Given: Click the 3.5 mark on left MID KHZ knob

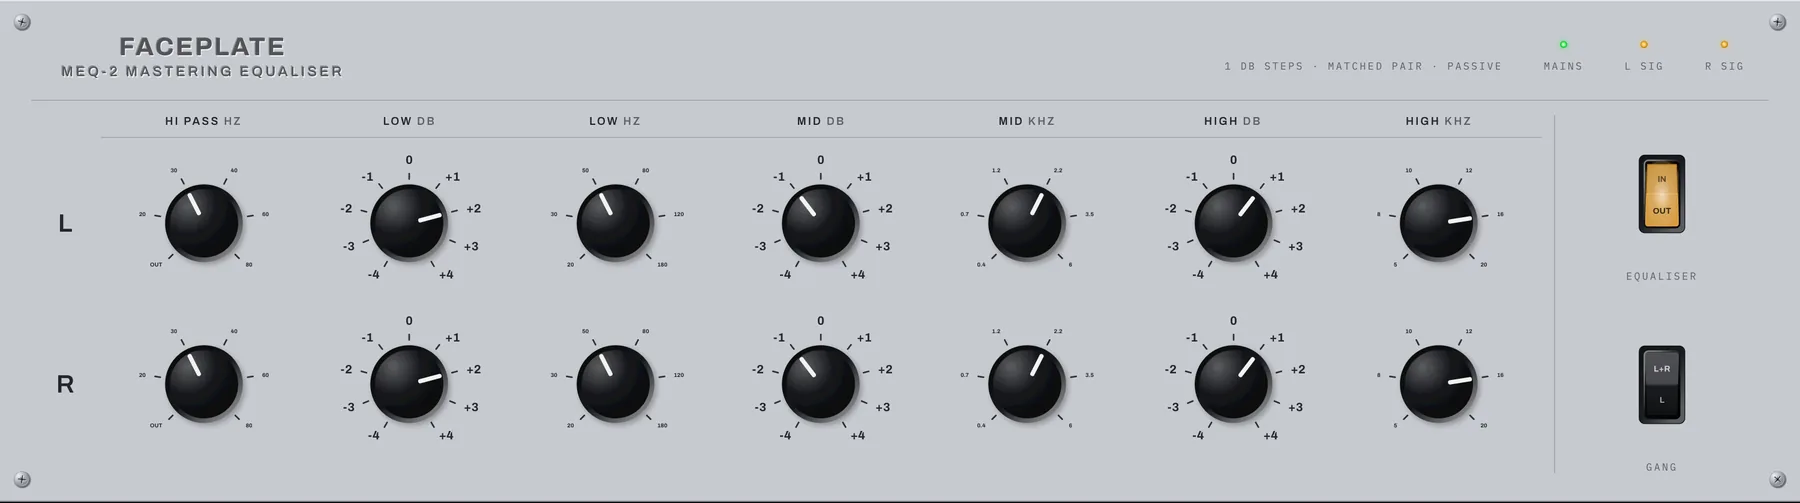Looking at the screenshot, I should [x=1089, y=214].
